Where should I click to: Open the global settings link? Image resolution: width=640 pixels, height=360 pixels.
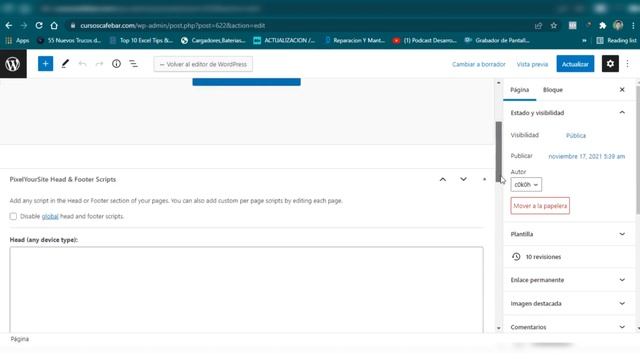coord(50,216)
